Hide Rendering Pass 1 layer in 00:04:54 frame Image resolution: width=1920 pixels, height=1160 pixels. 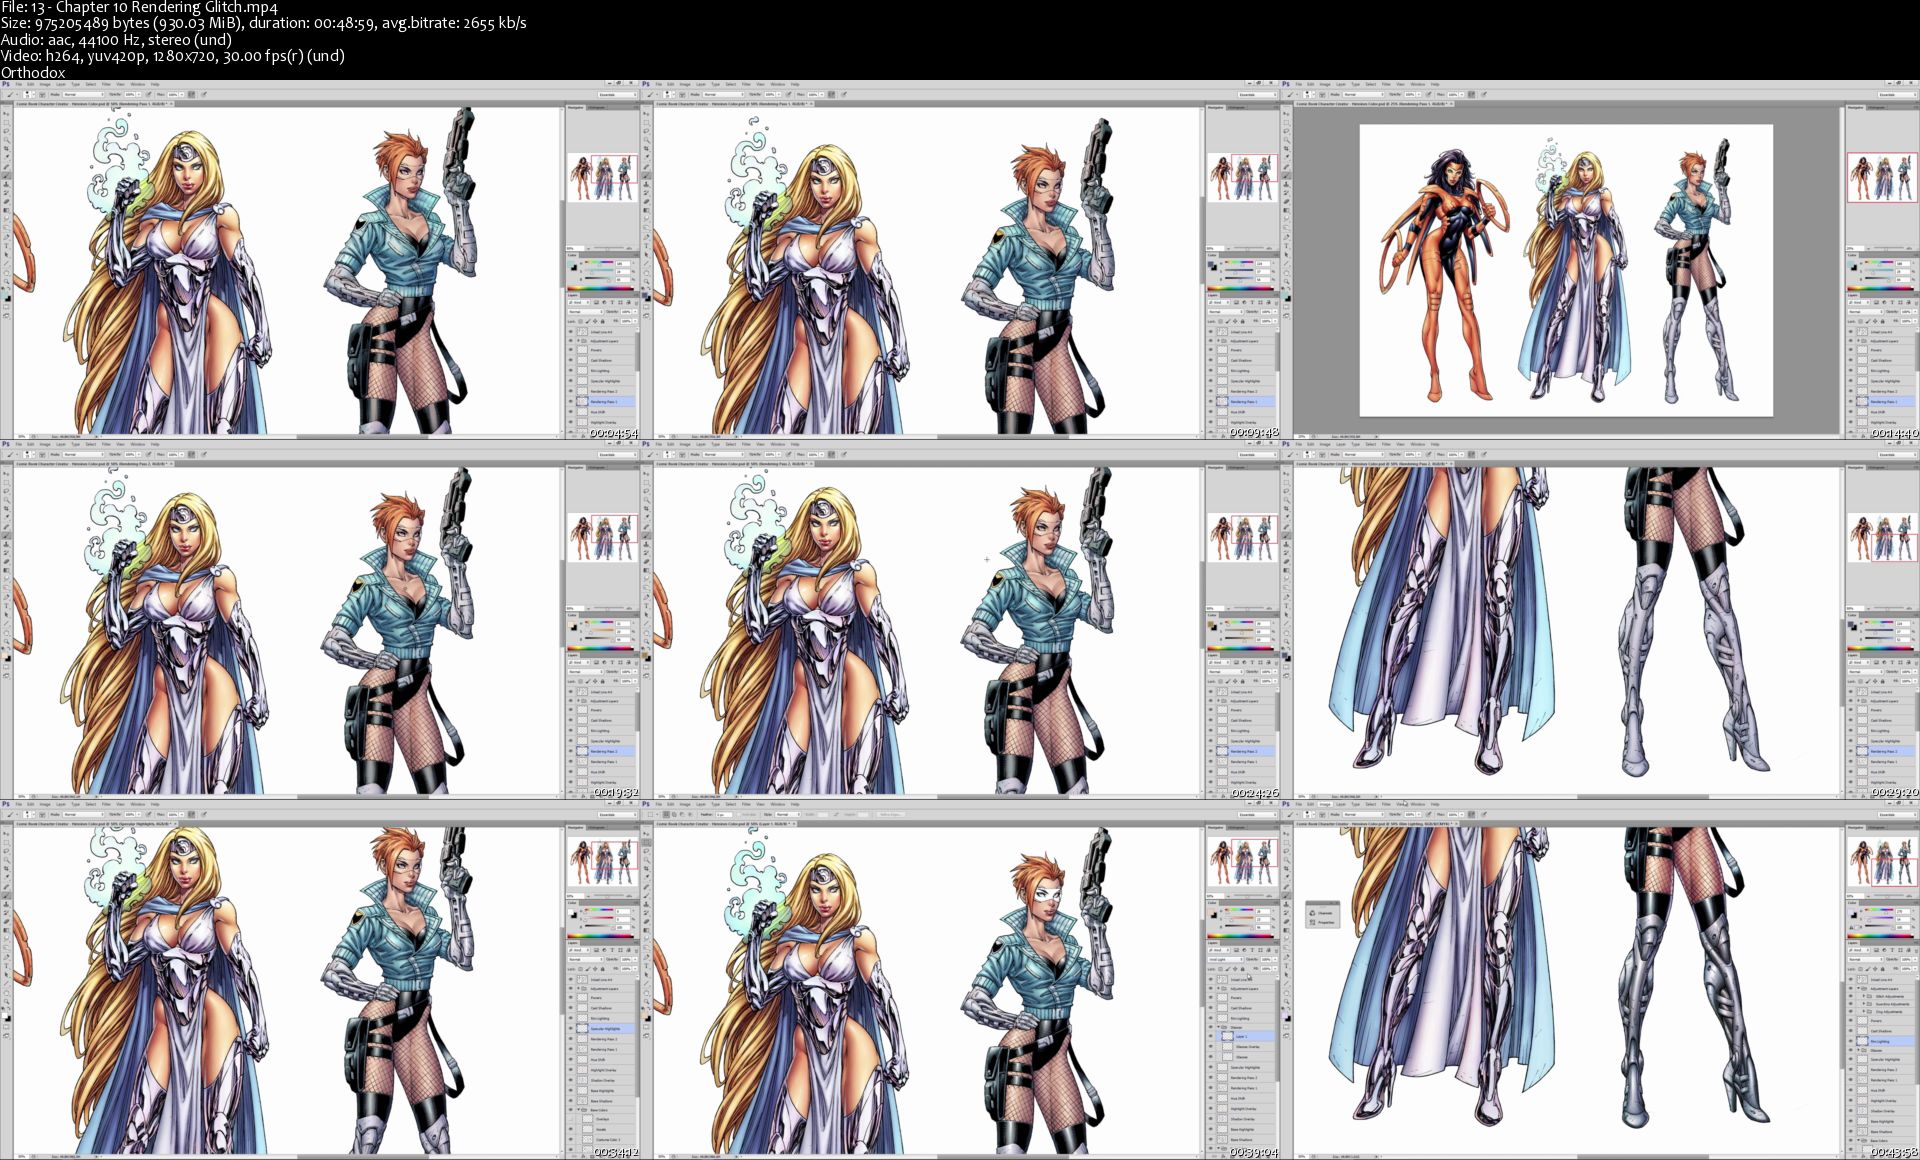pyautogui.click(x=571, y=402)
